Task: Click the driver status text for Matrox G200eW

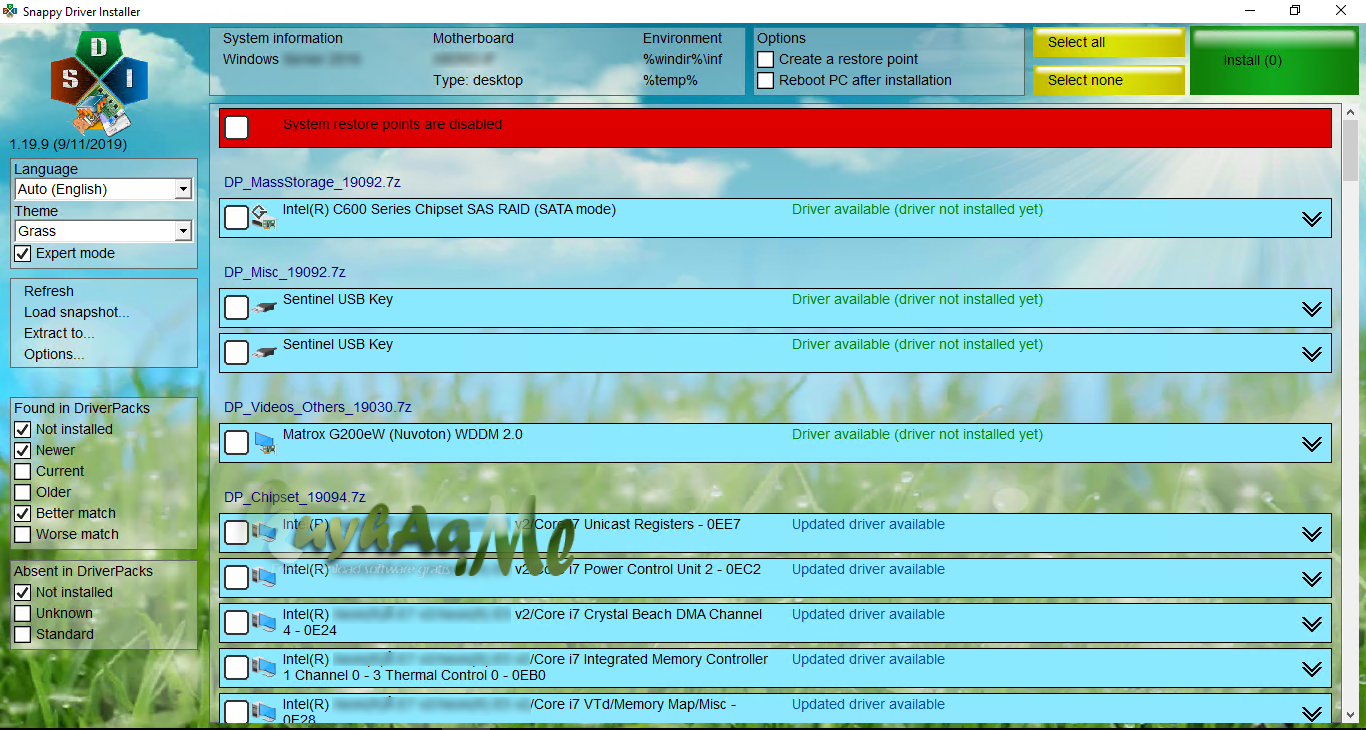Action: click(x=917, y=434)
